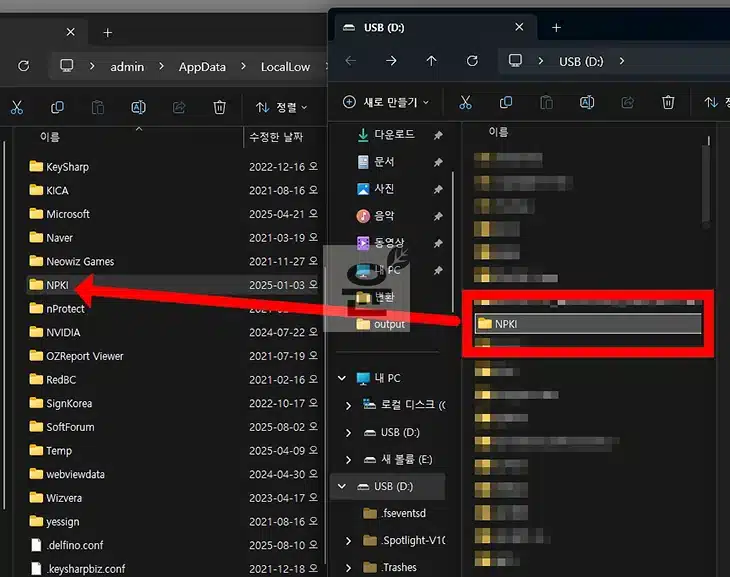Click Rename icon in USB (D:) window
This screenshot has height=577, width=730.
tap(587, 102)
